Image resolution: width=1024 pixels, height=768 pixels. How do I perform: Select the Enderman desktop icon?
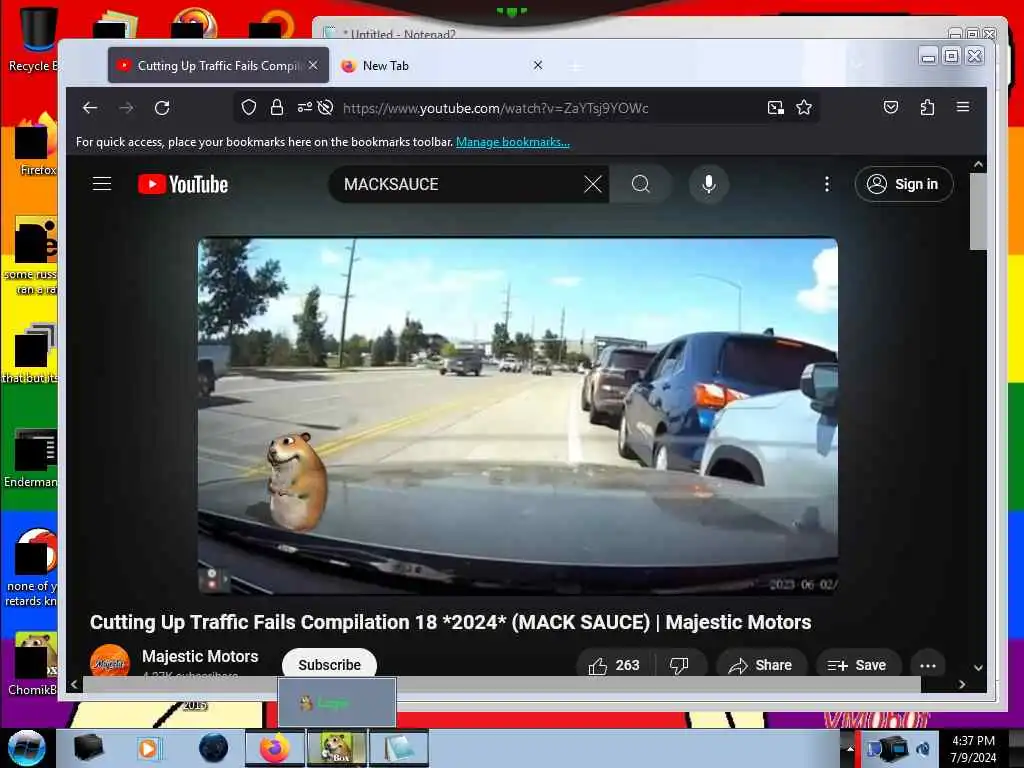pos(31,457)
